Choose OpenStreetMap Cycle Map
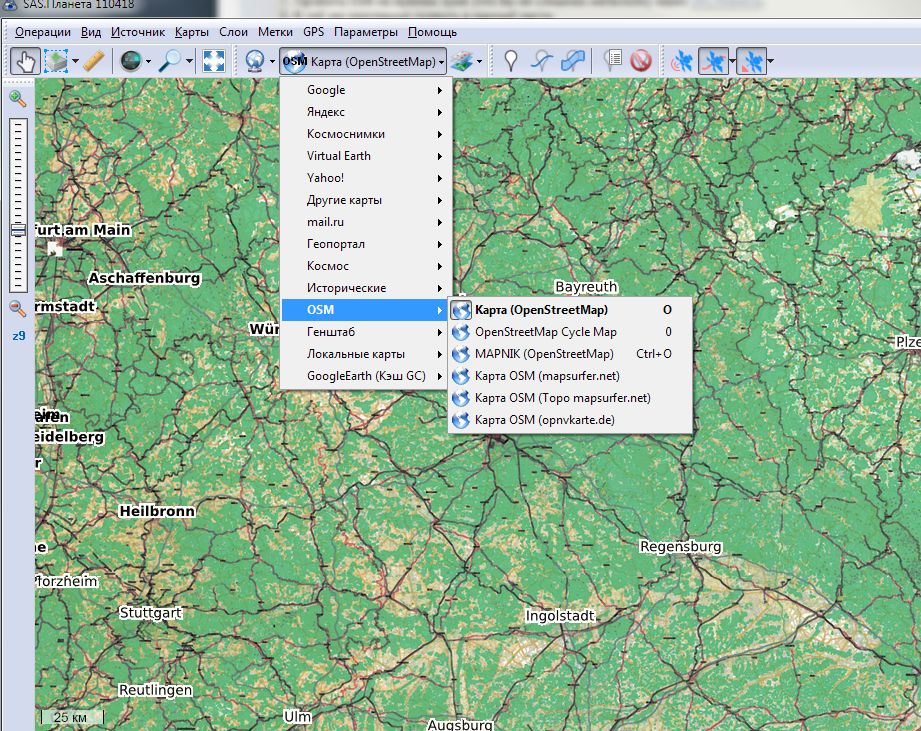This screenshot has width=921, height=731. point(570,332)
